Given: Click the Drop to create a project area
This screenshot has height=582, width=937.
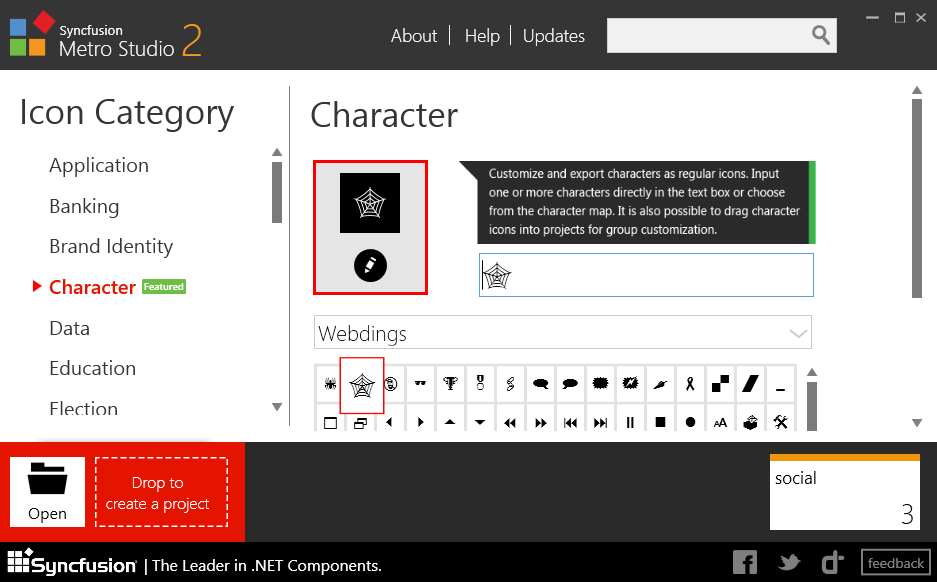Looking at the screenshot, I should pos(161,492).
